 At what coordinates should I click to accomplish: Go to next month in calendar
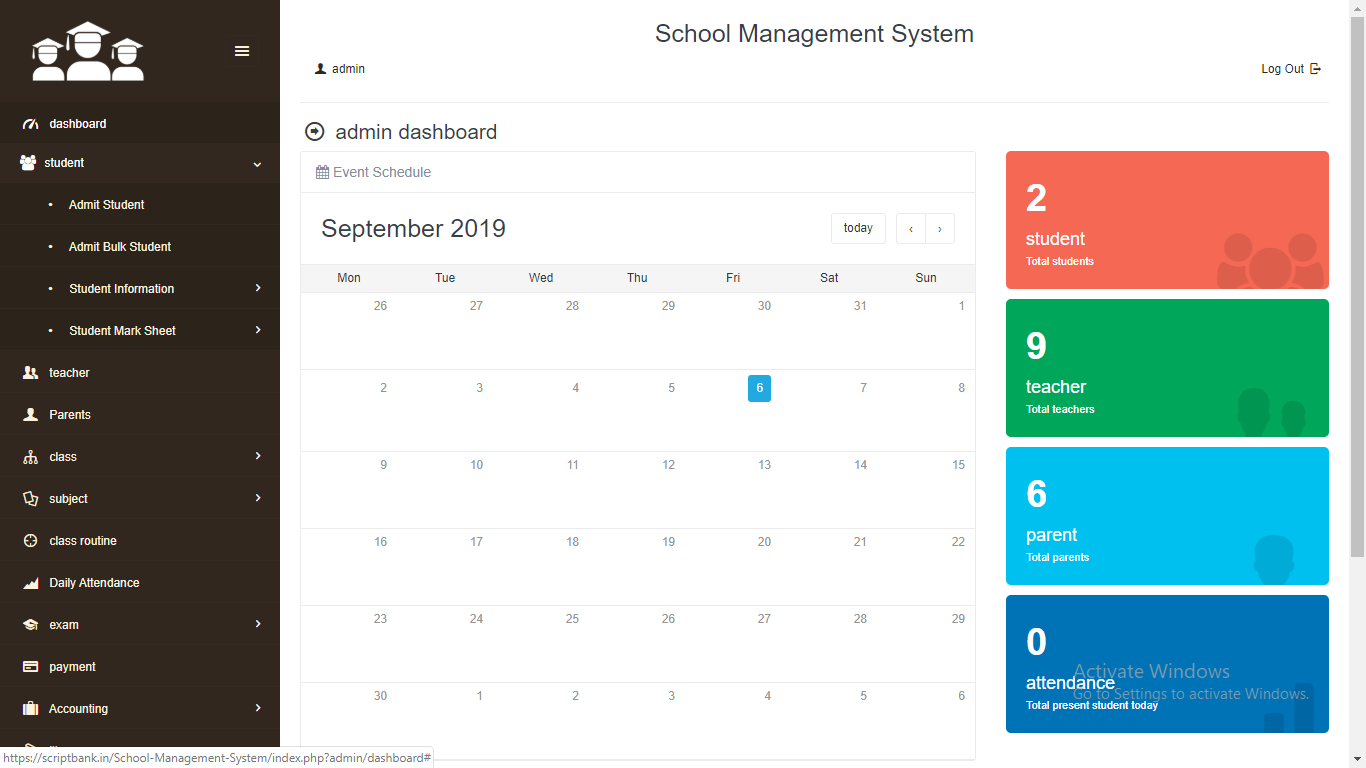[940, 229]
